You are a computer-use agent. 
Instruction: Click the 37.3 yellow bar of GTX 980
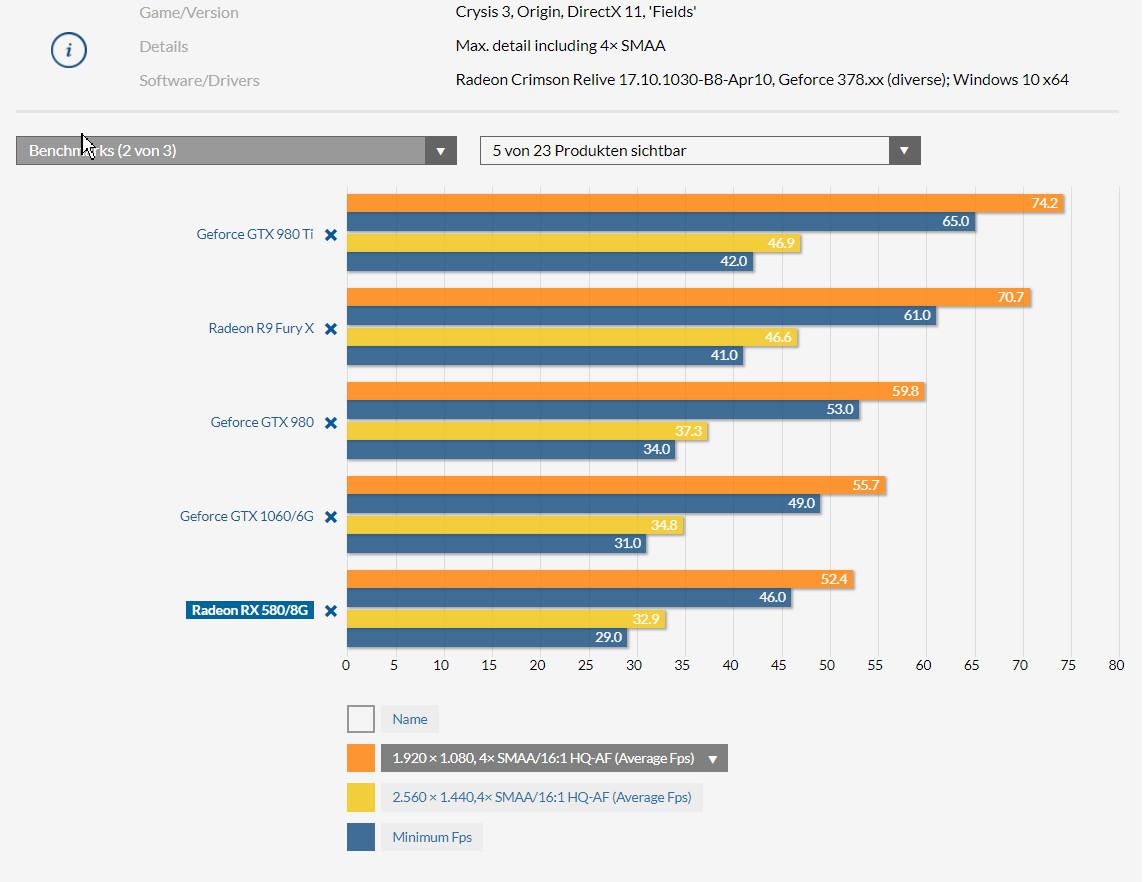pyautogui.click(x=527, y=431)
